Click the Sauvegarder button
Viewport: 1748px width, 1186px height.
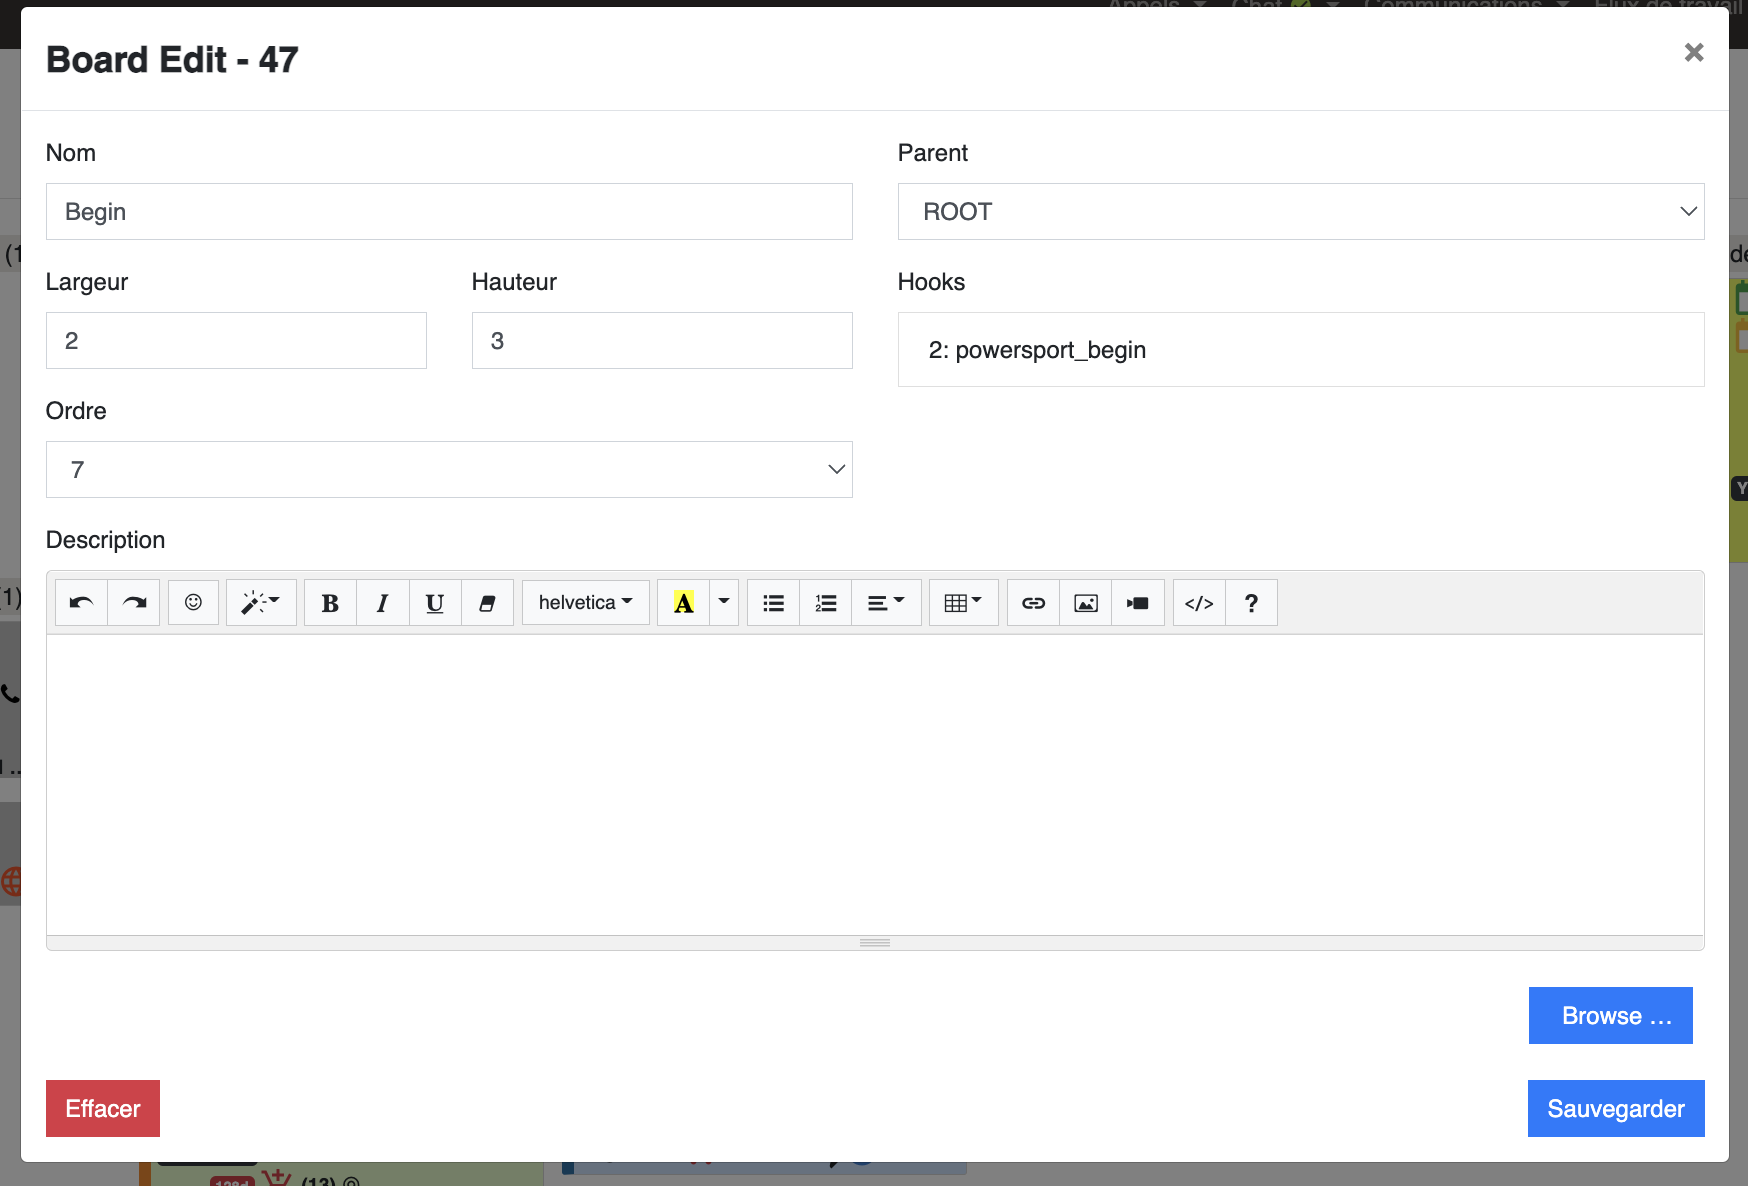point(1615,1108)
